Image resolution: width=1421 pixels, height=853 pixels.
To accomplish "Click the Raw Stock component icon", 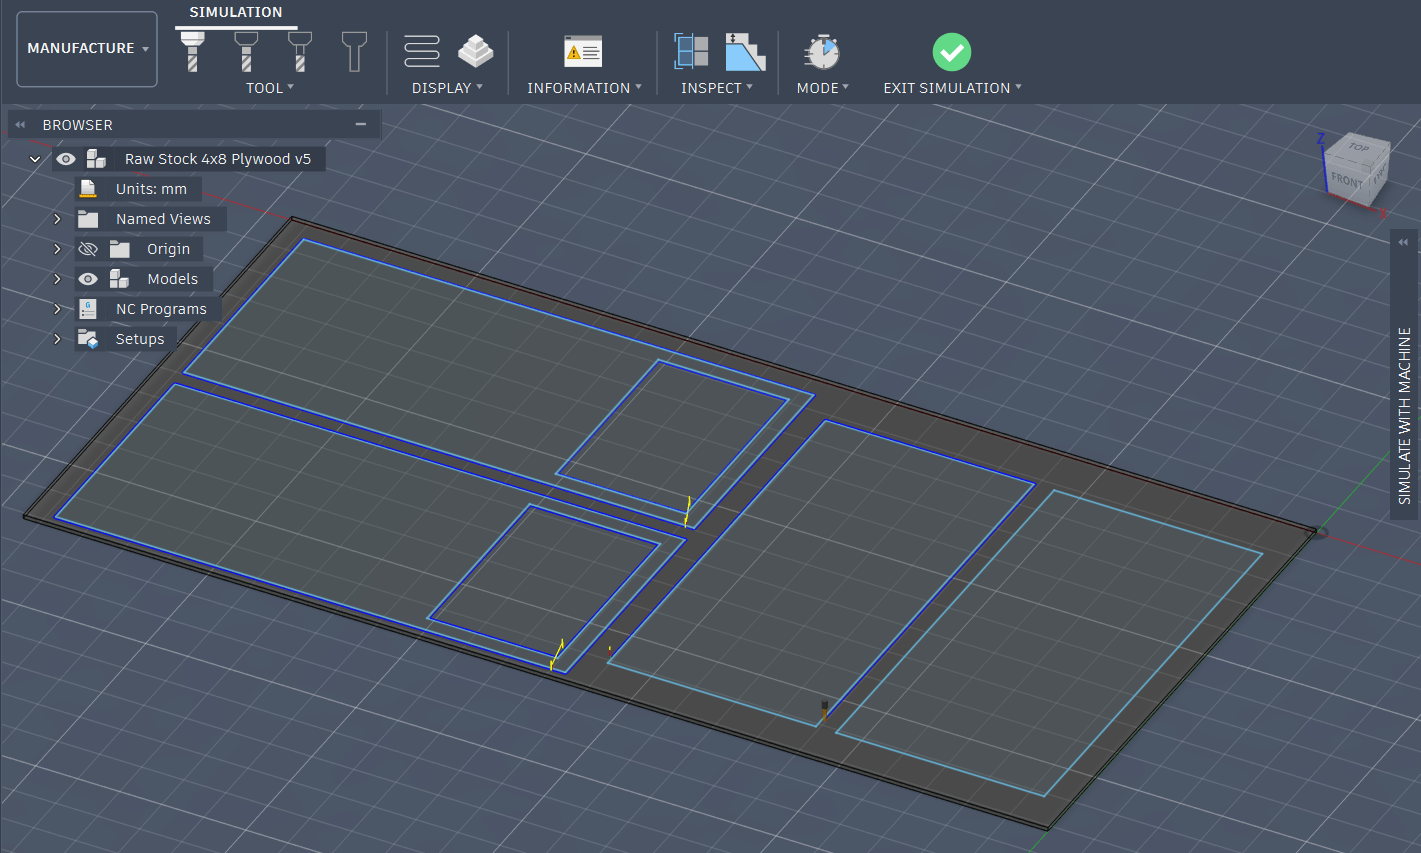I will 96,159.
